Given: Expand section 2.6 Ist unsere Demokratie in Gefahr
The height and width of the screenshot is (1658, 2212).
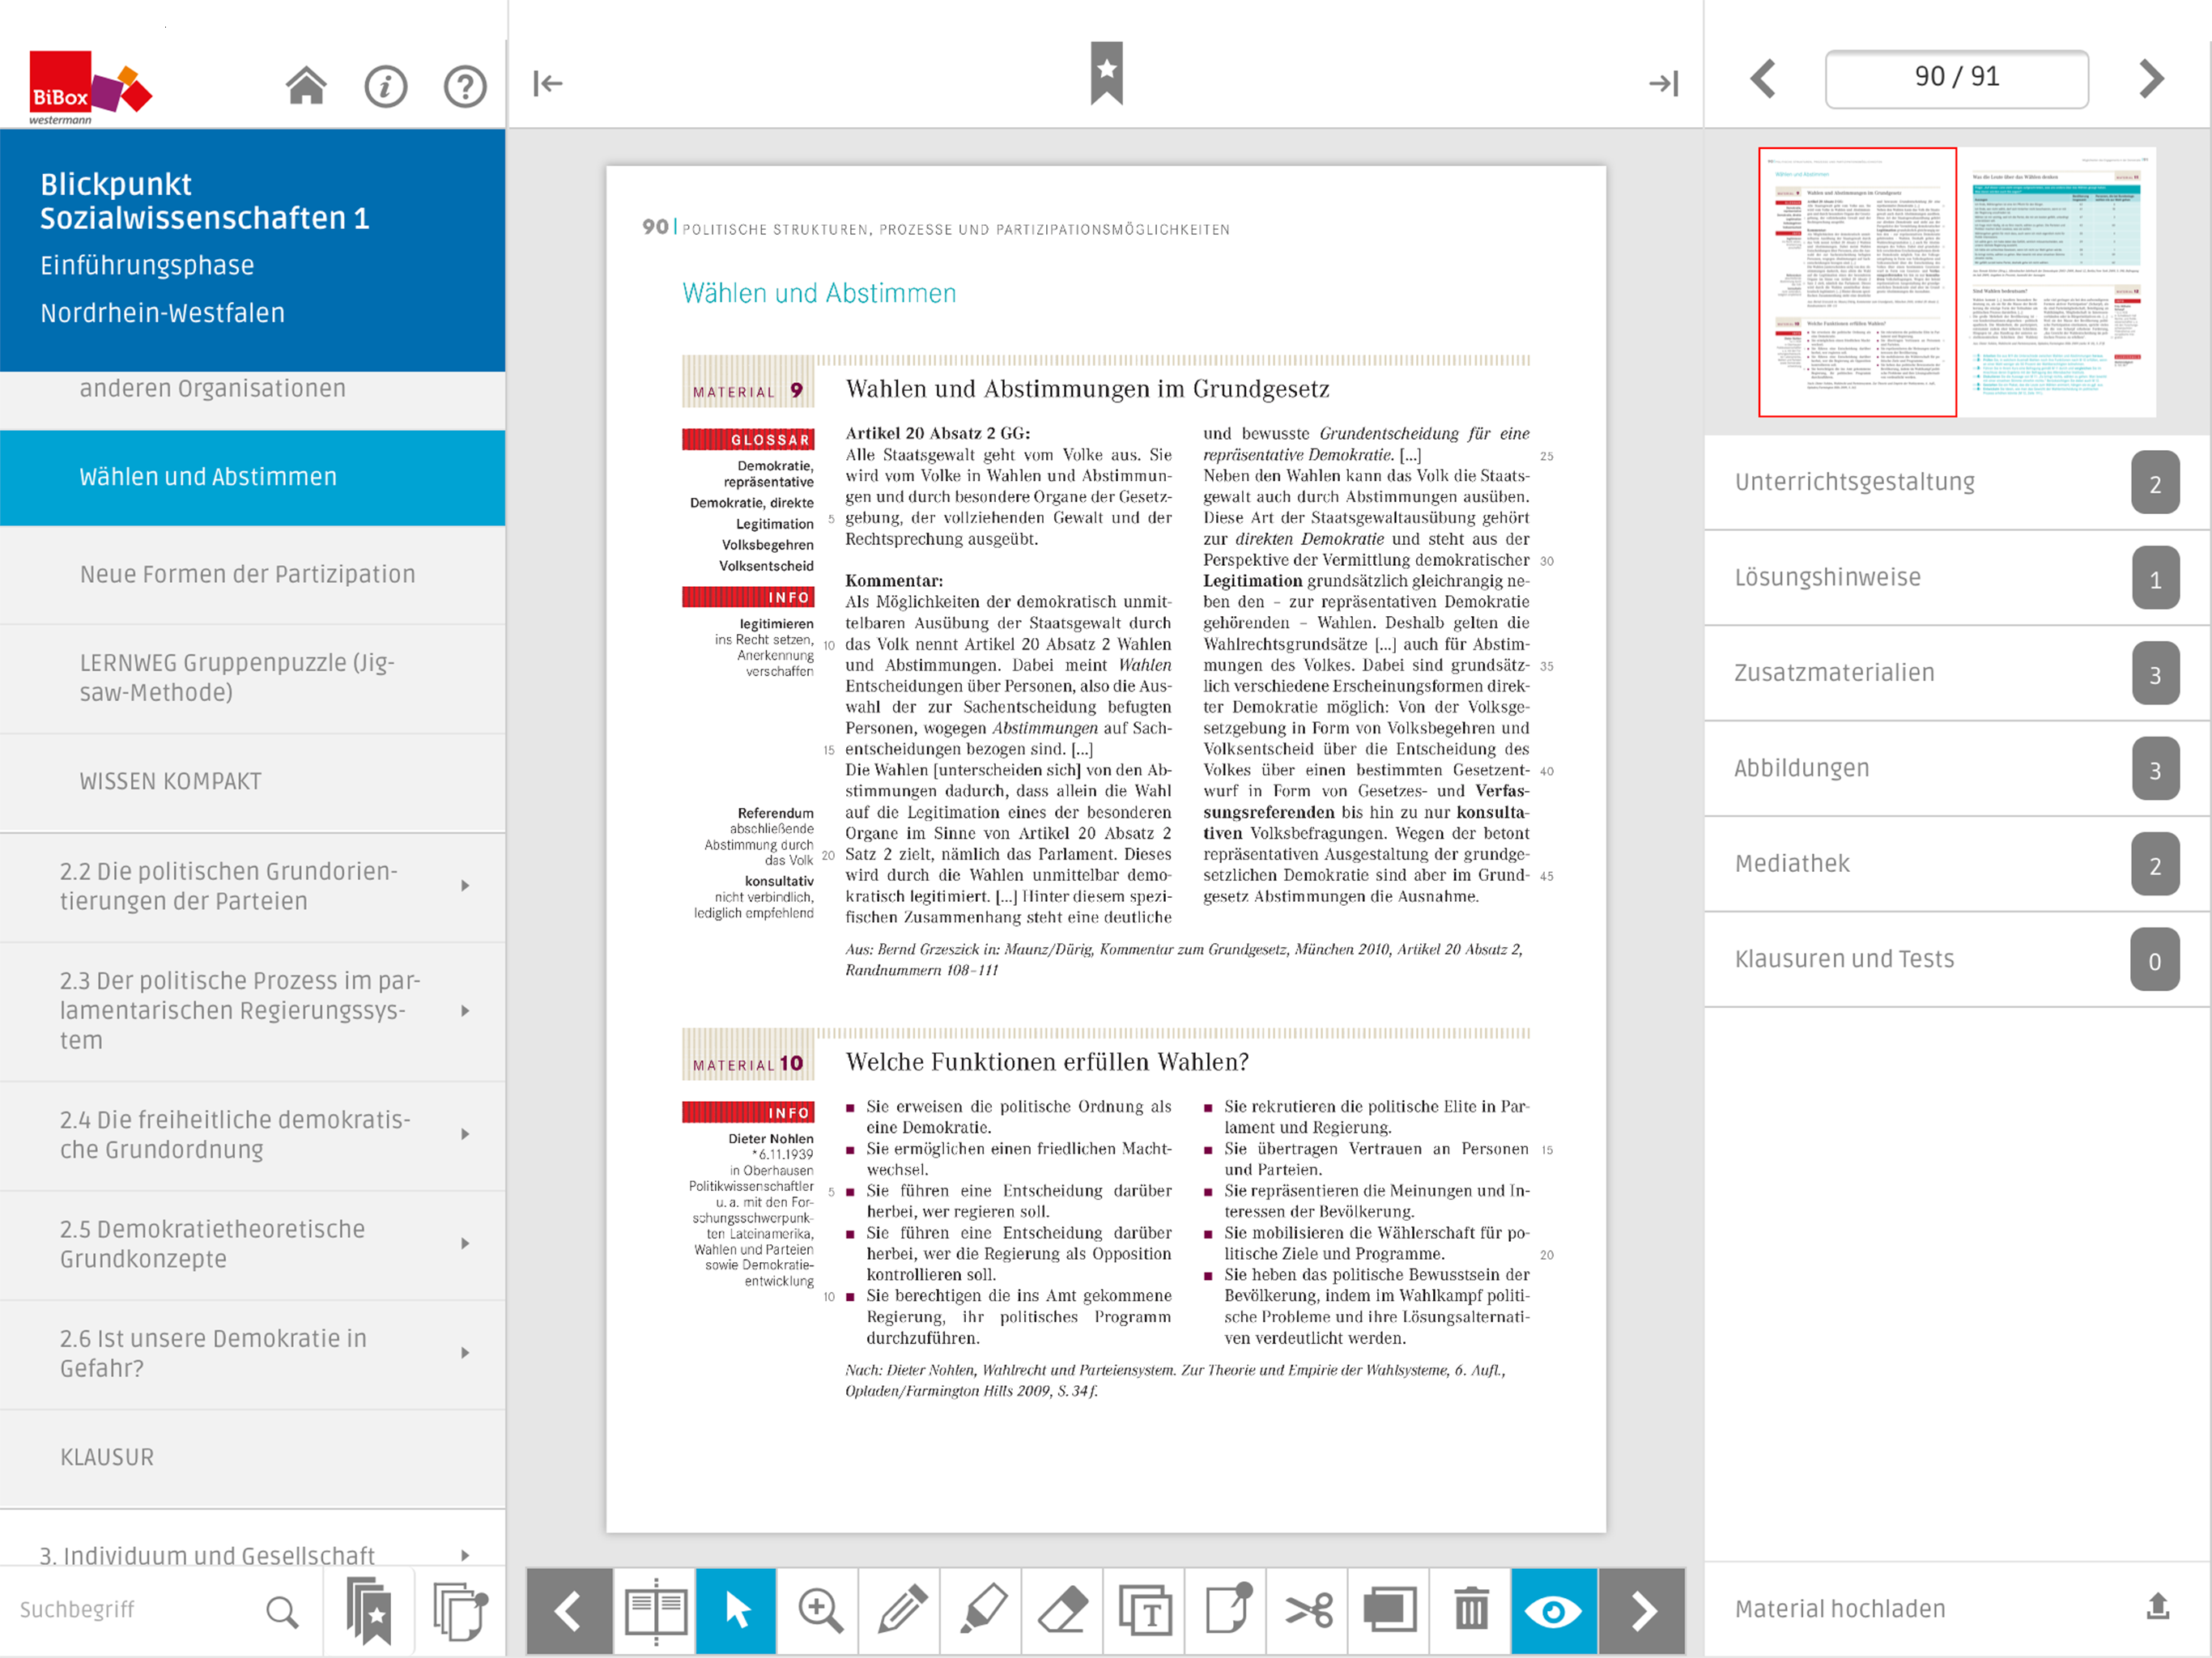Looking at the screenshot, I should tap(465, 1353).
